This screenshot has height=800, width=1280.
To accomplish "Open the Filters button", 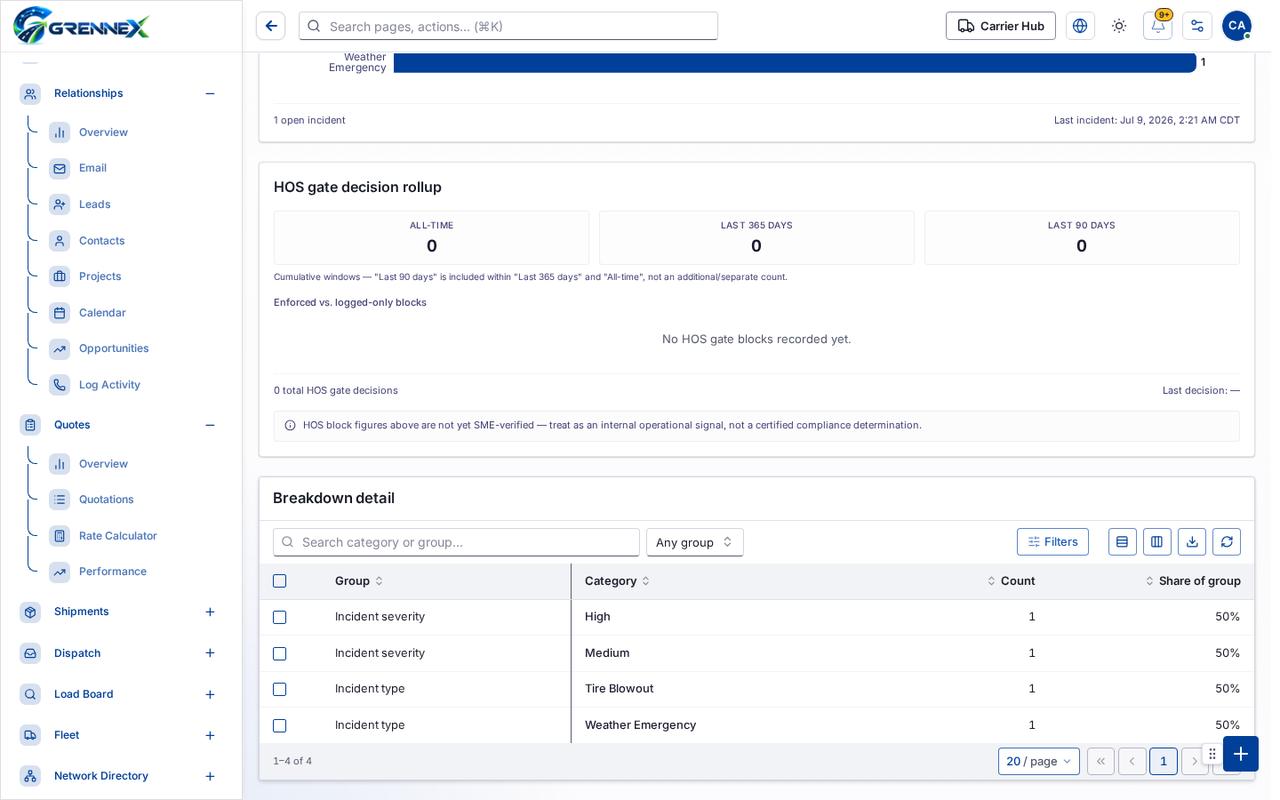I will click(x=1053, y=542).
